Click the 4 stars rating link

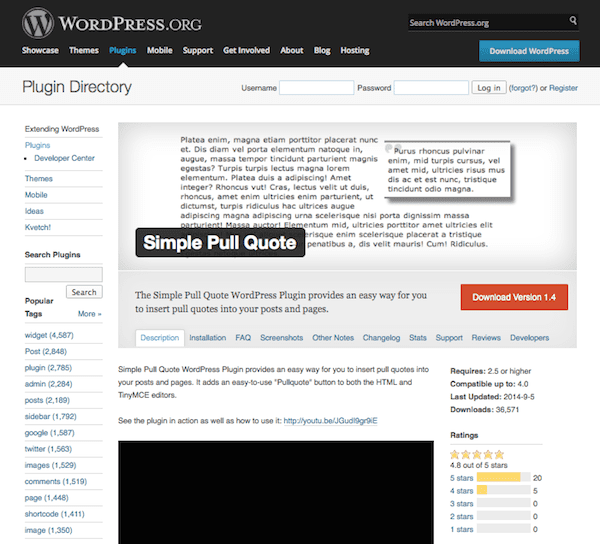tap(461, 491)
